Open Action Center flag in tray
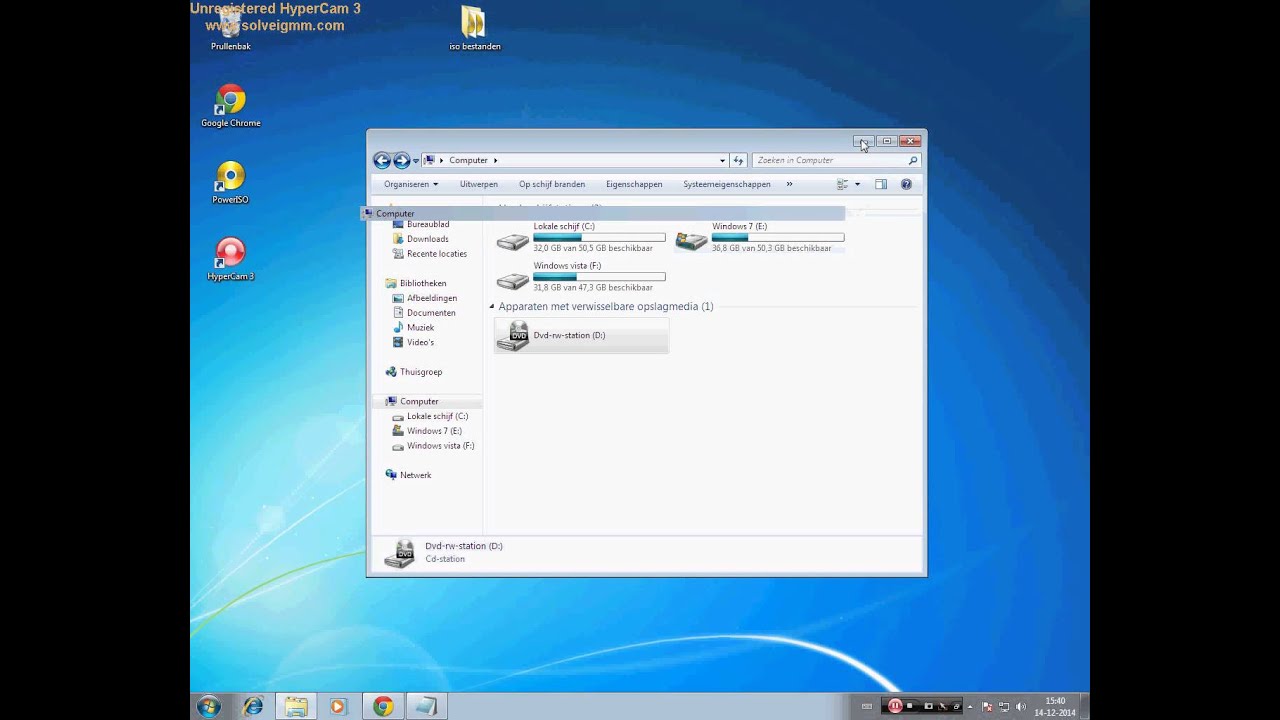 [x=988, y=707]
